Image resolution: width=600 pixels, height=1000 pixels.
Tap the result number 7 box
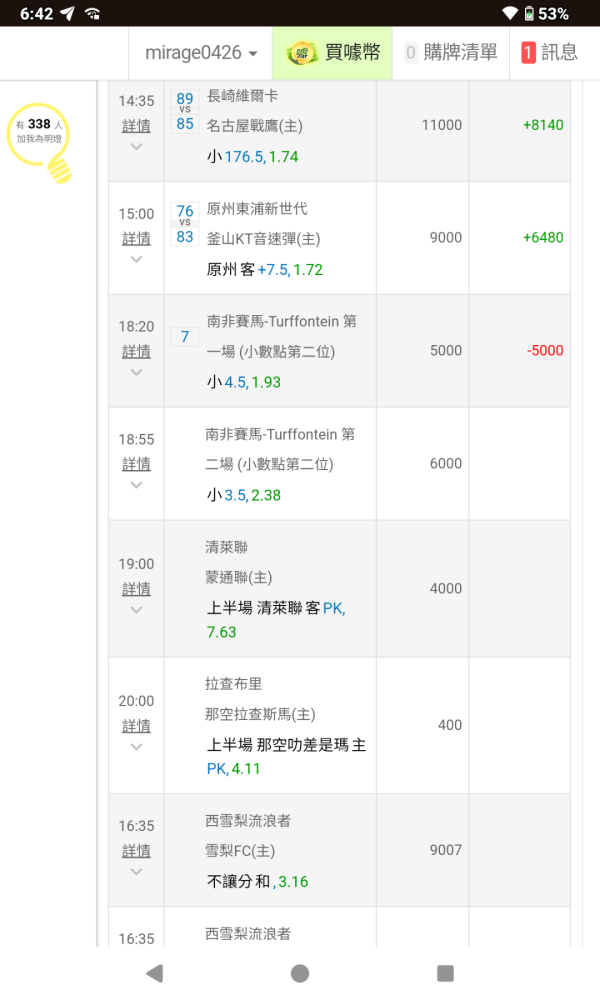pyautogui.click(x=185, y=337)
